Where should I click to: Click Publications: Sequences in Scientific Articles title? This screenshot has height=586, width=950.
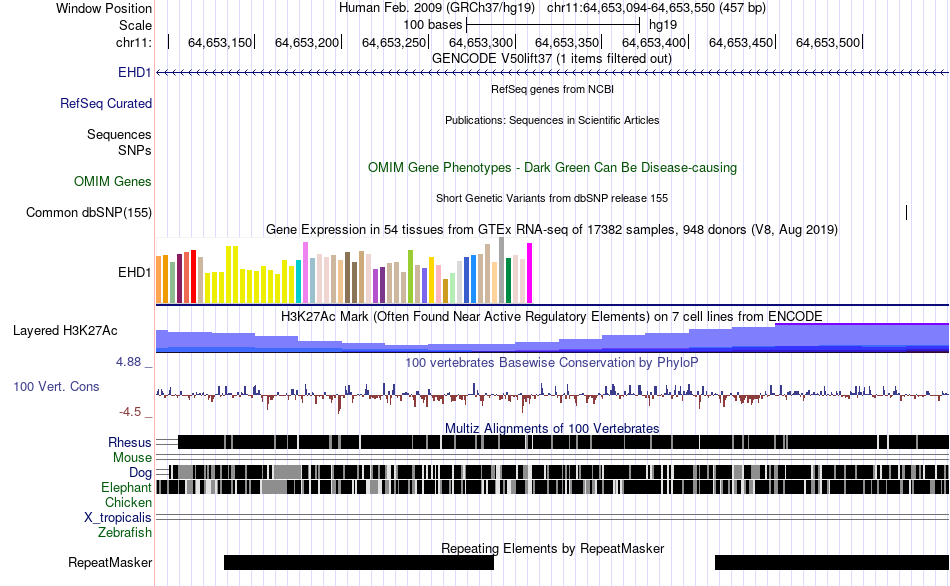tap(552, 120)
